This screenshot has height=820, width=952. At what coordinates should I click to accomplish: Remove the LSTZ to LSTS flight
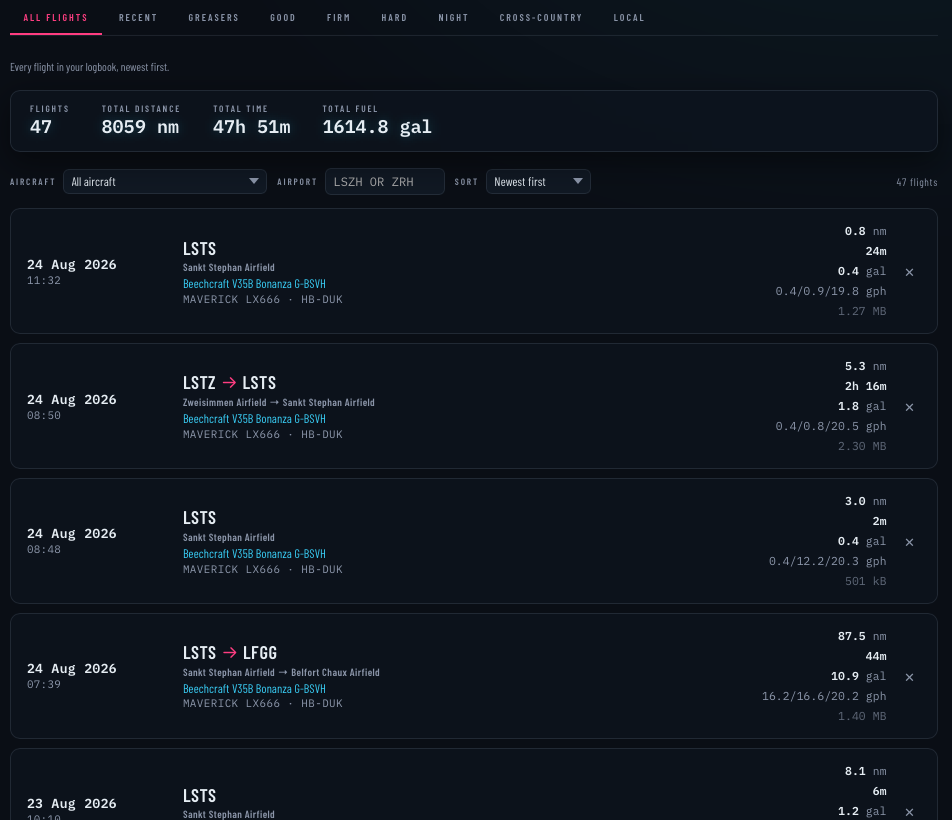click(909, 407)
